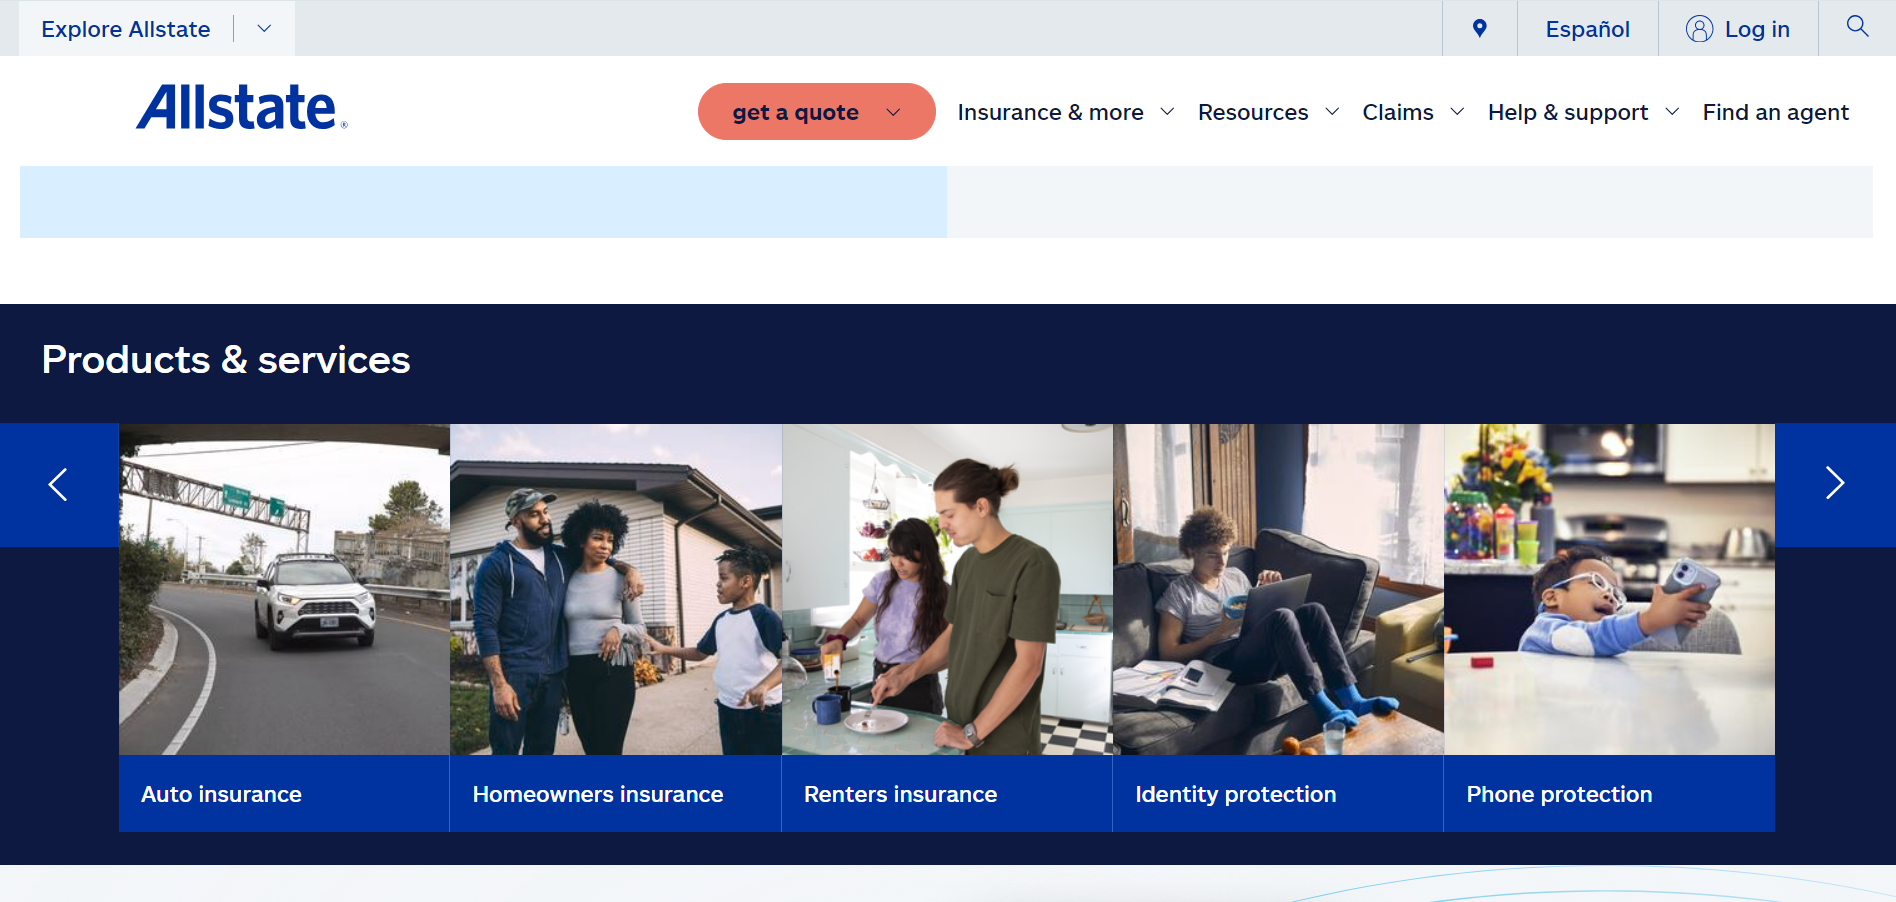Open the Identity protection photo
The height and width of the screenshot is (902, 1896).
coord(1277,589)
